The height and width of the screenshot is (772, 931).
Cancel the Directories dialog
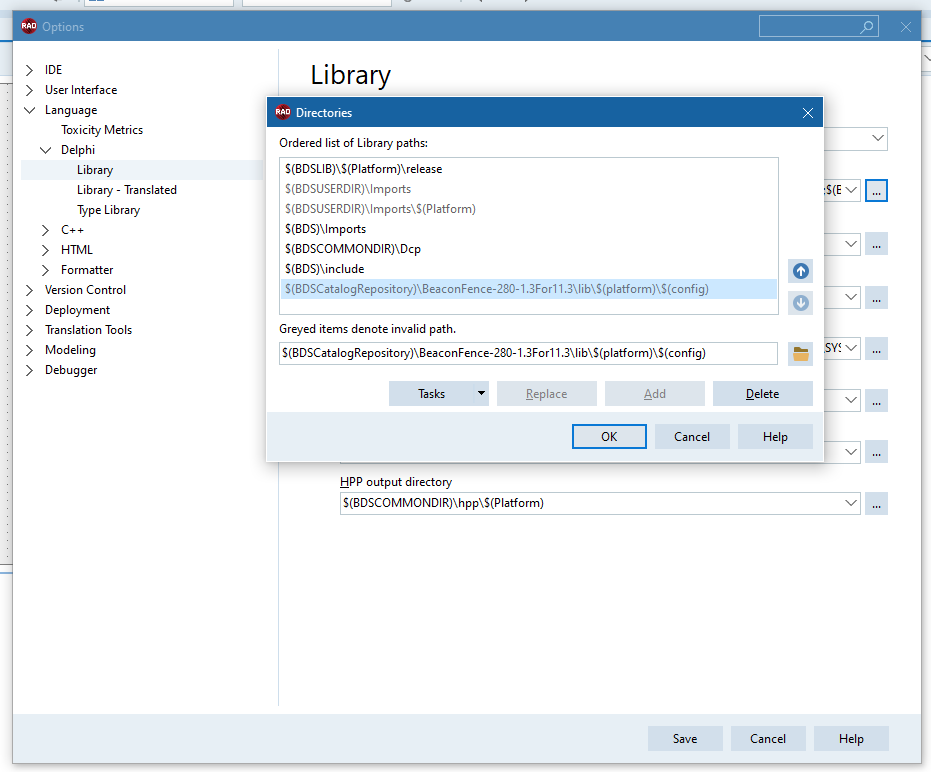(x=692, y=436)
